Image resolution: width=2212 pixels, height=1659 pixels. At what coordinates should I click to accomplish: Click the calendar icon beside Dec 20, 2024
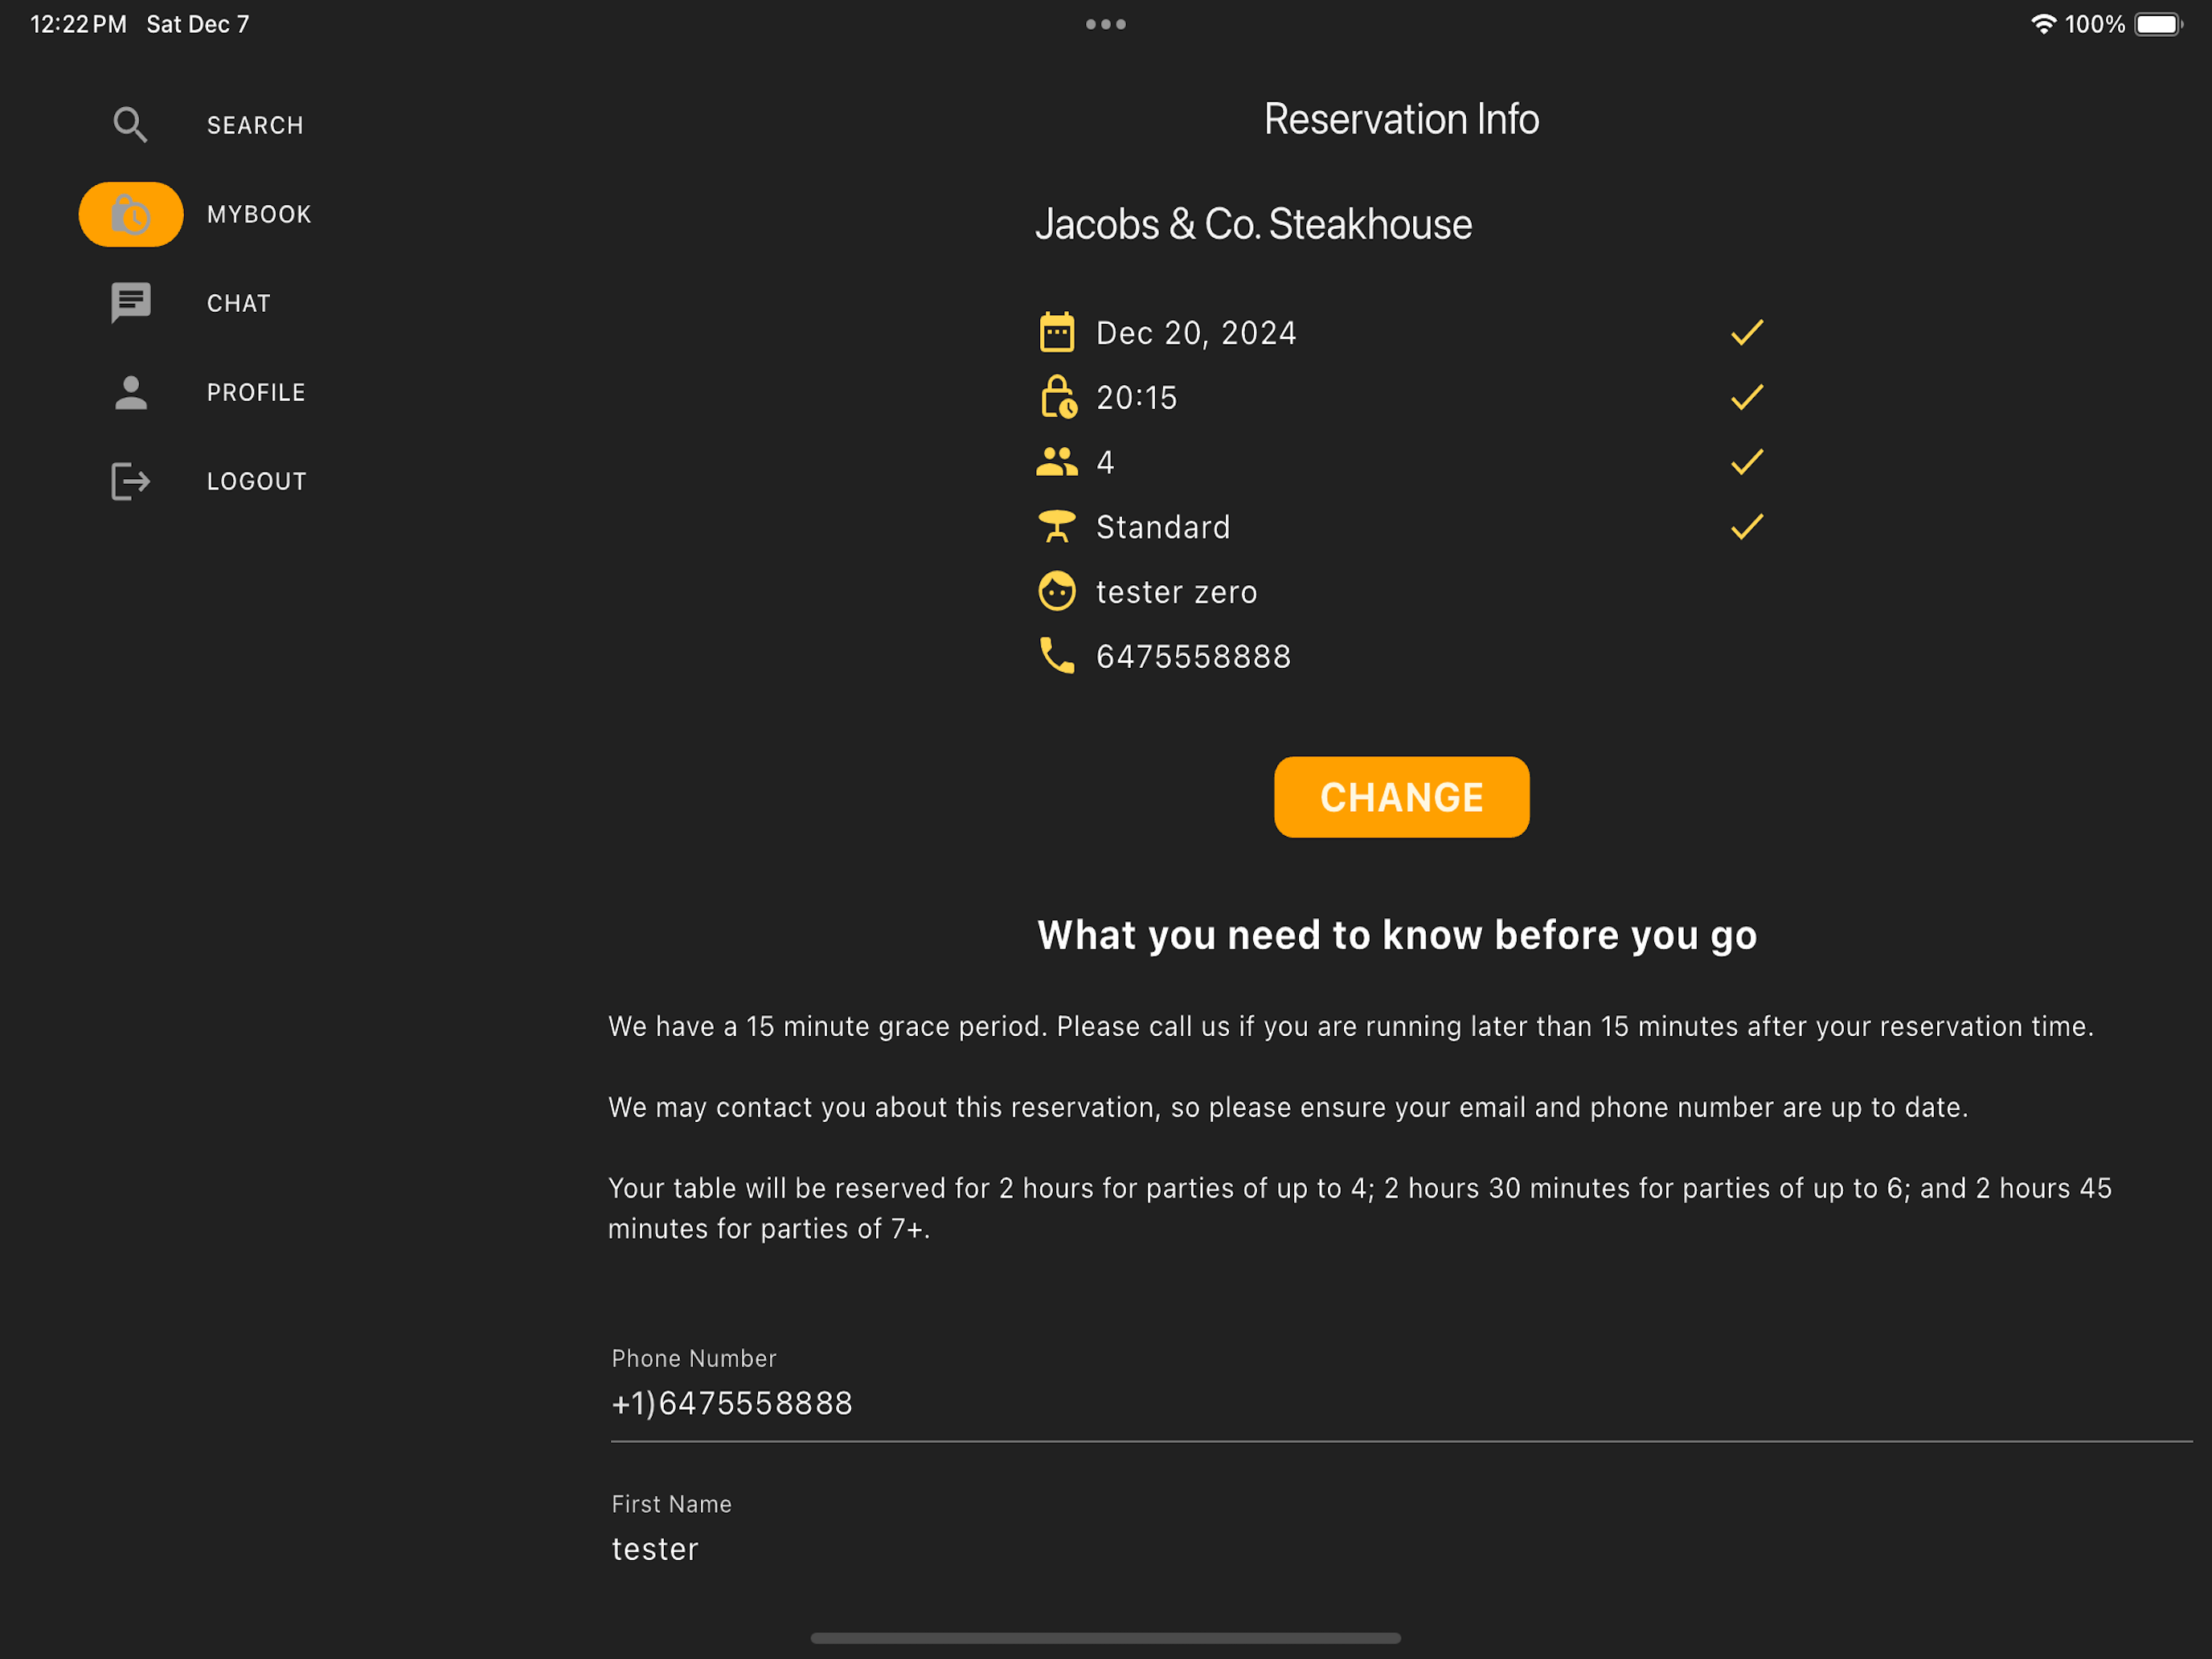1057,332
